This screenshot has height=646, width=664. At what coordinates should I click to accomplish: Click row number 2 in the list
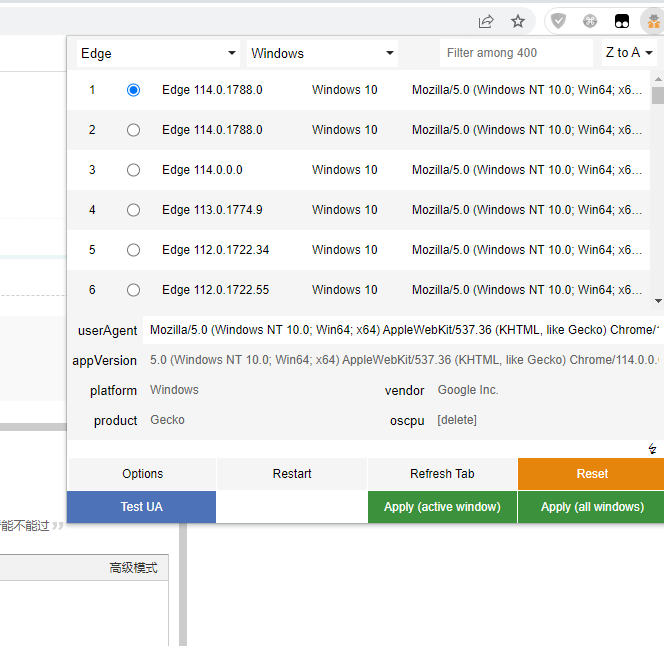pyautogui.click(x=92, y=130)
